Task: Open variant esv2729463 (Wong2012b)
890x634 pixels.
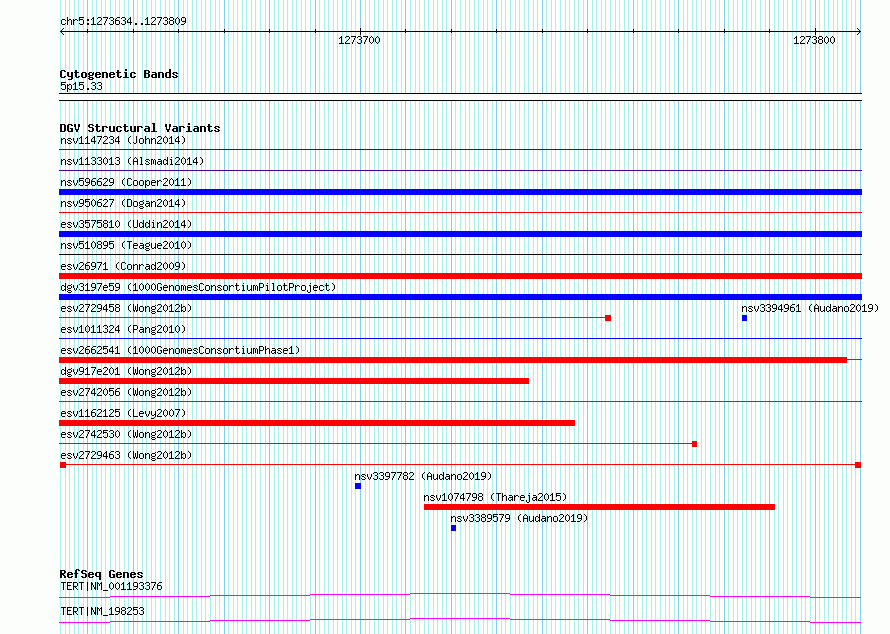Action: point(126,455)
